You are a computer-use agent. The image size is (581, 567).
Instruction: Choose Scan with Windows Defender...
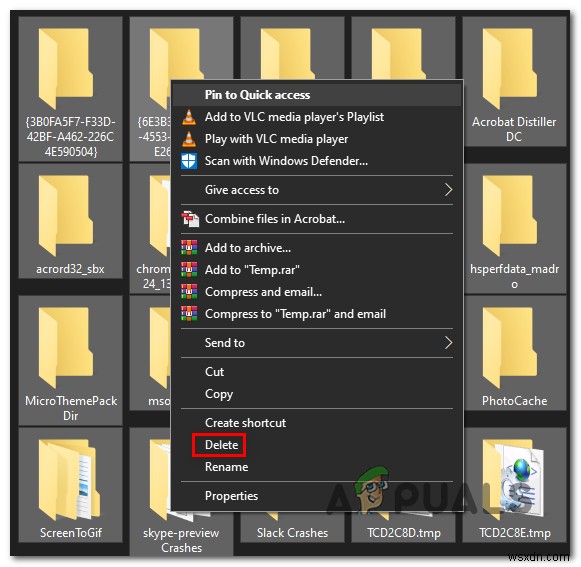[x=317, y=161]
